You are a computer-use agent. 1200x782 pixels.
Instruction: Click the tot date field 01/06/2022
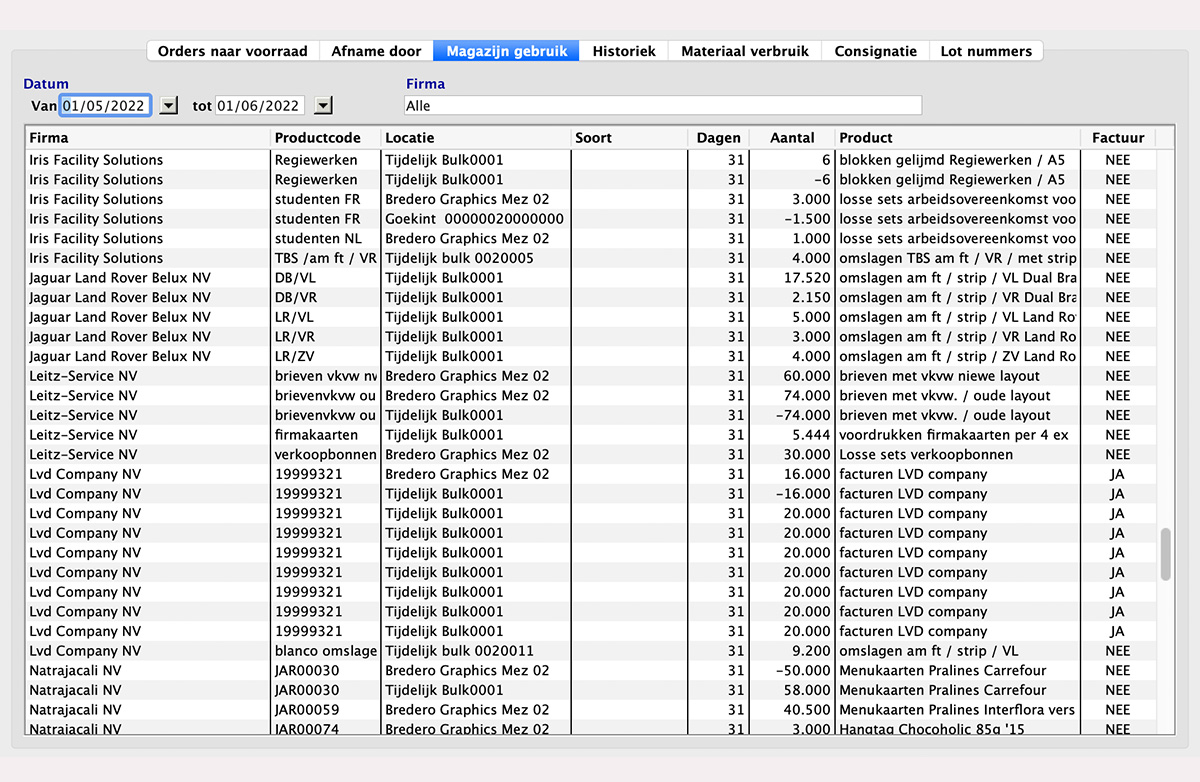259,105
